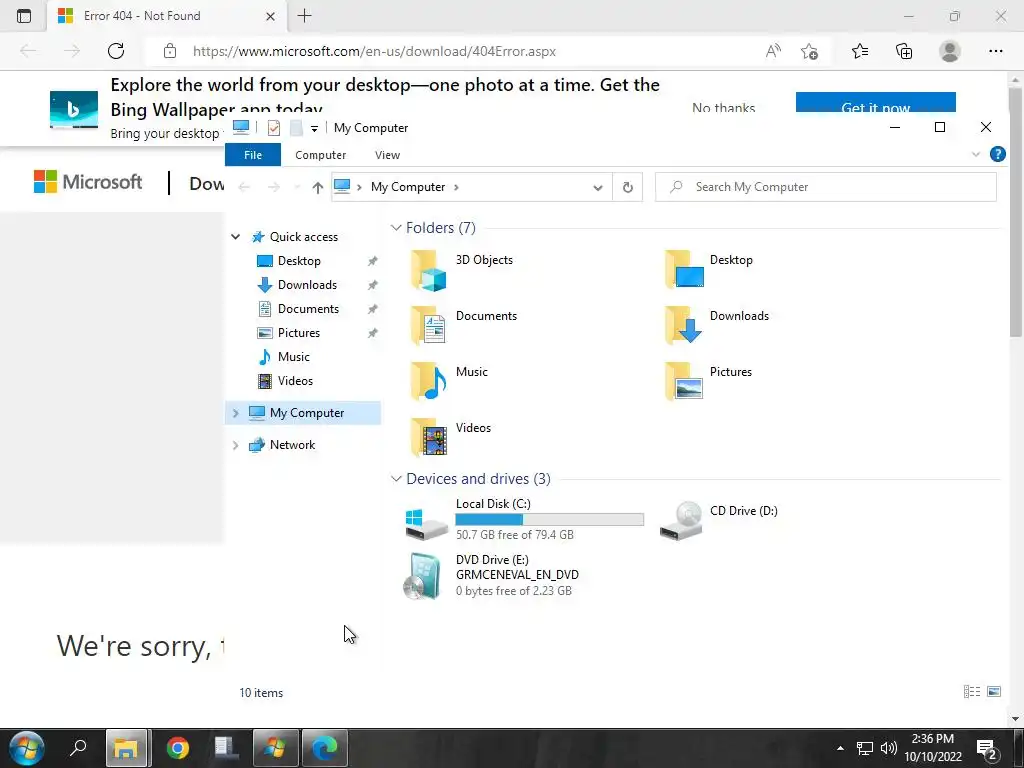Image resolution: width=1024 pixels, height=768 pixels.
Task: Select Videos under Quick access
Action: click(x=295, y=381)
